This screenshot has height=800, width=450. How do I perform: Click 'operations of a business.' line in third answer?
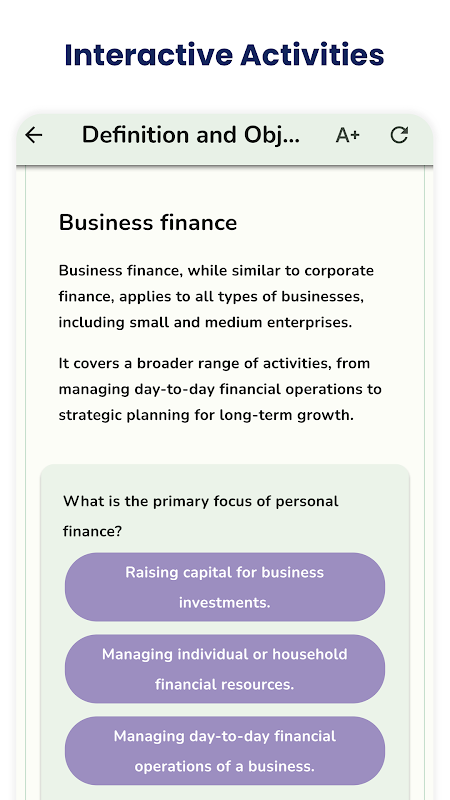[224, 766]
